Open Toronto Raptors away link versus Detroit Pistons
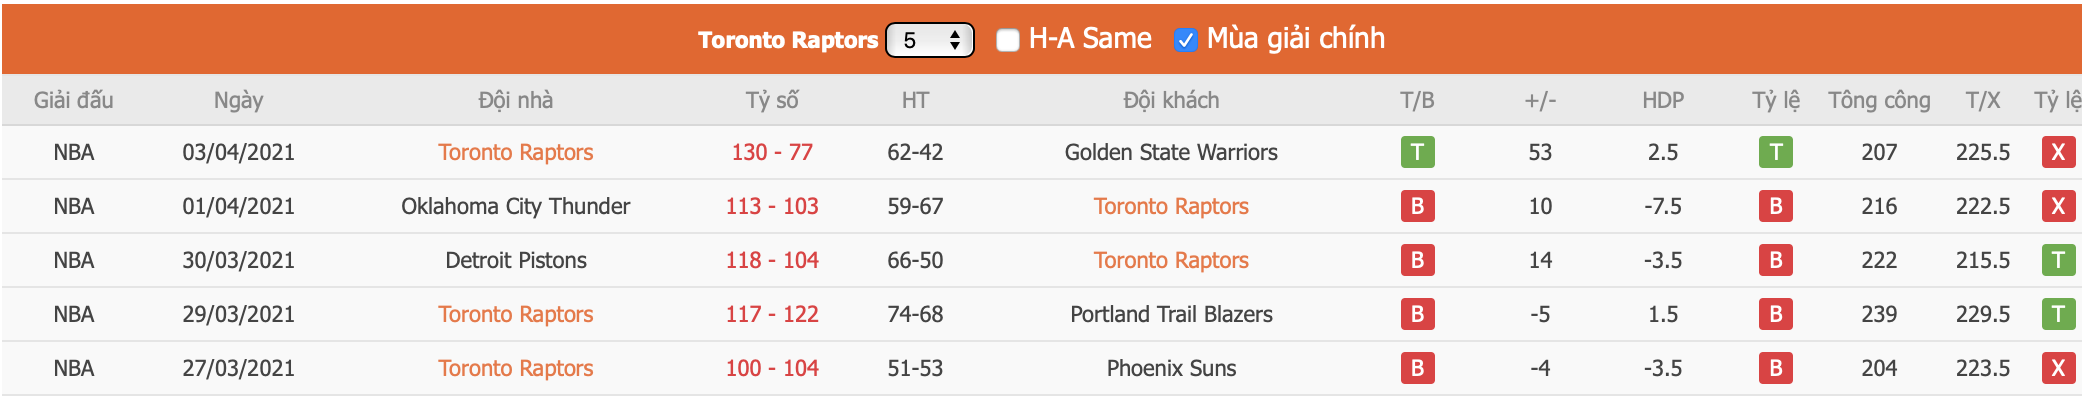This screenshot has height=402, width=2084. (x=1171, y=260)
